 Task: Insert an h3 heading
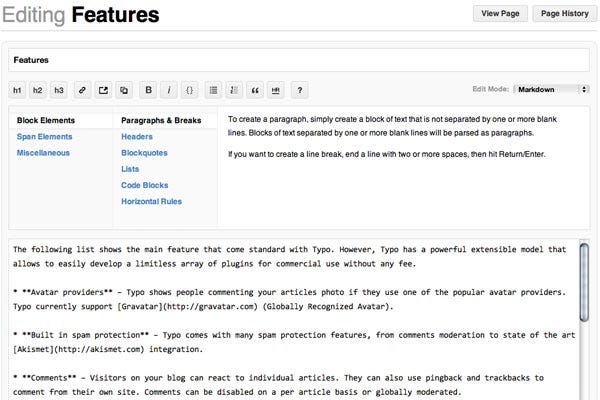[x=59, y=90]
